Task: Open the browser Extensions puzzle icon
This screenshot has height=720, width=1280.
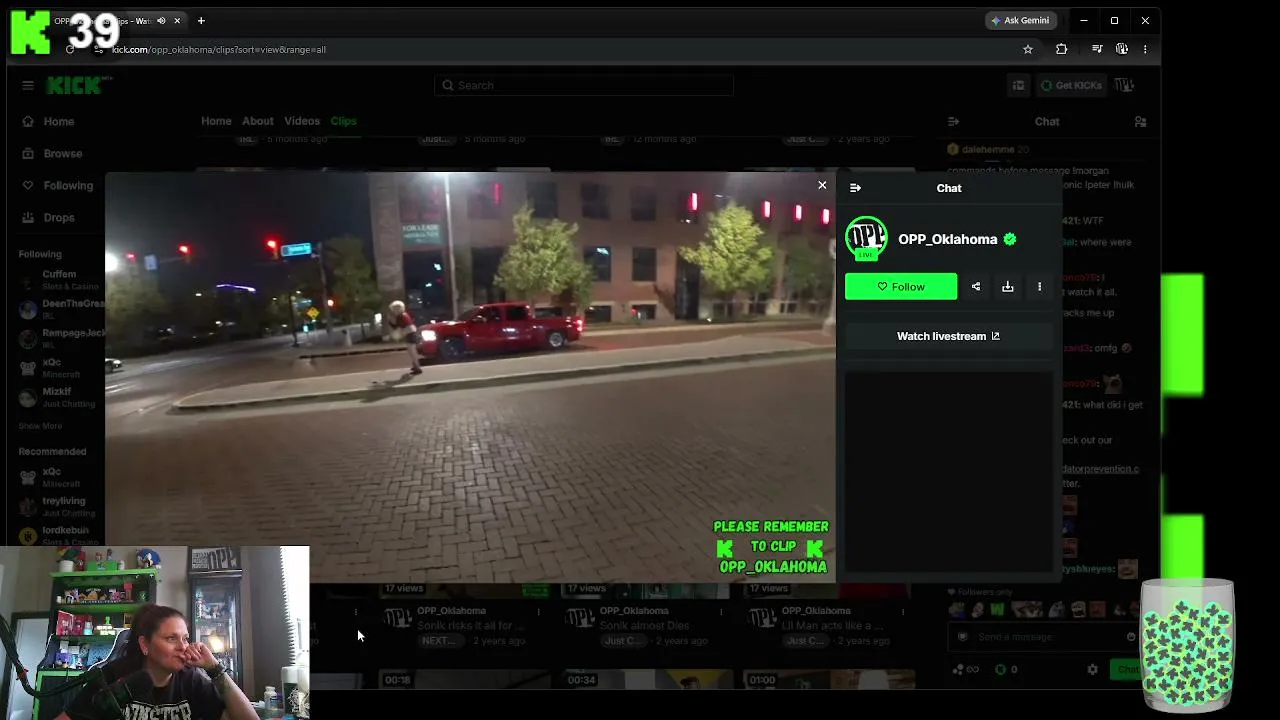Action: click(x=1062, y=49)
